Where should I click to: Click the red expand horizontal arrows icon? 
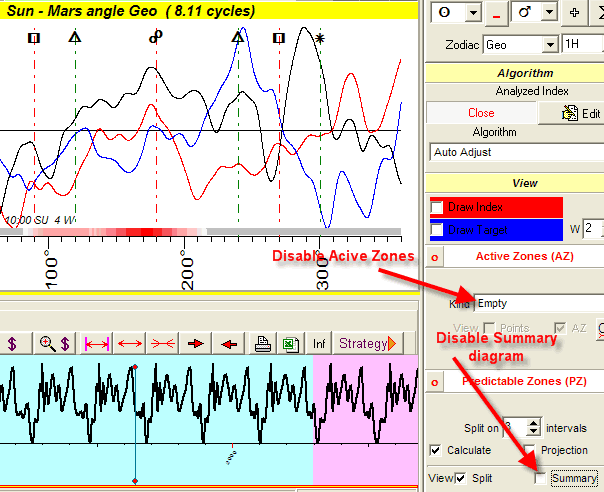pyautogui.click(x=131, y=343)
